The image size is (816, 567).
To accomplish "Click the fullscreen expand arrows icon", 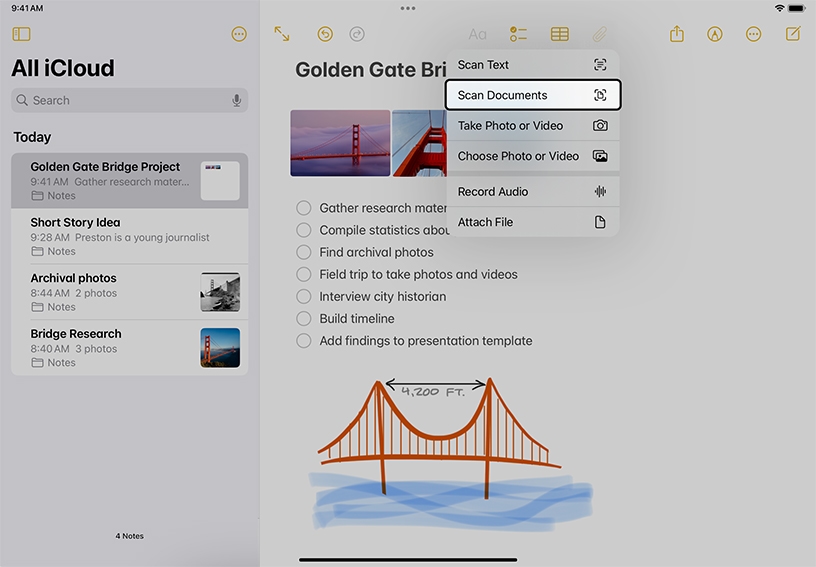I will pyautogui.click(x=282, y=34).
